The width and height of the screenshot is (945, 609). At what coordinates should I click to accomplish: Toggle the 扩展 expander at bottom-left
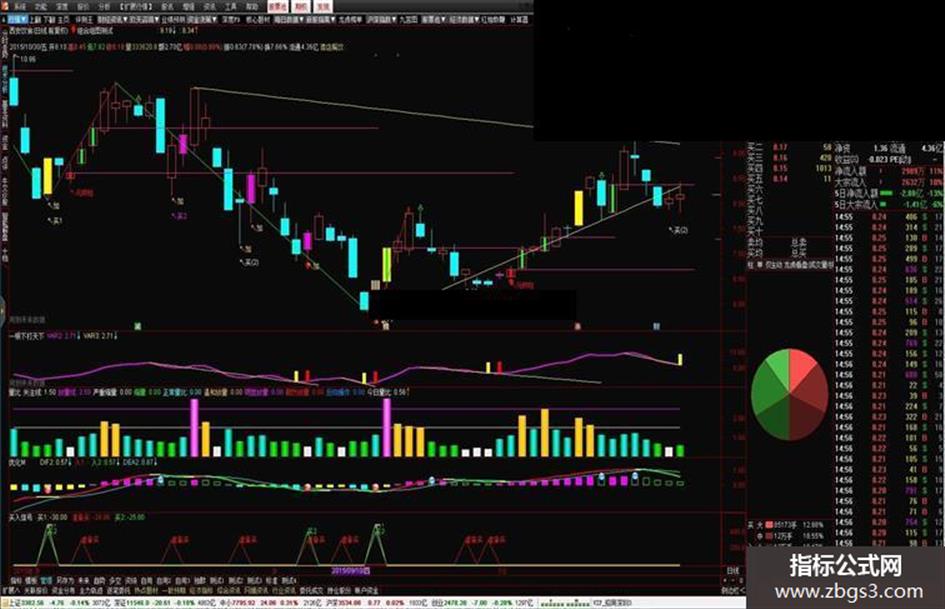(10, 590)
